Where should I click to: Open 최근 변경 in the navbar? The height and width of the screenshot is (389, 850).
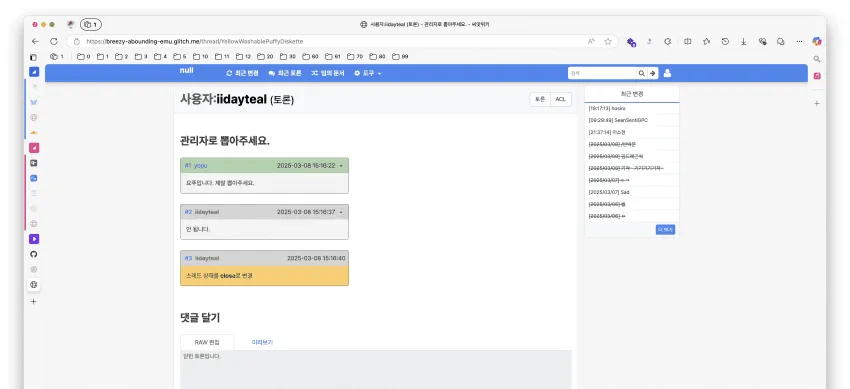point(242,73)
